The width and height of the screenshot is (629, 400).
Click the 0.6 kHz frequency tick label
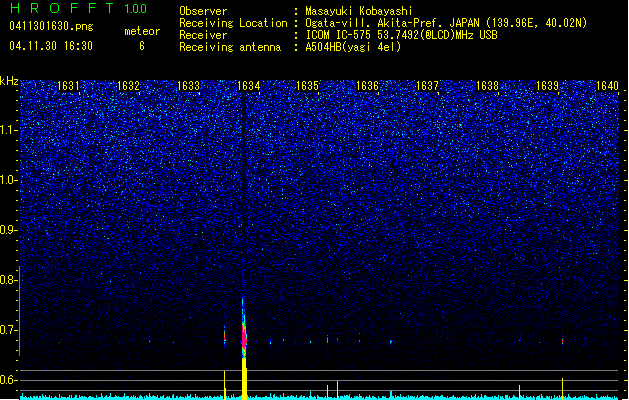click(x=8, y=380)
